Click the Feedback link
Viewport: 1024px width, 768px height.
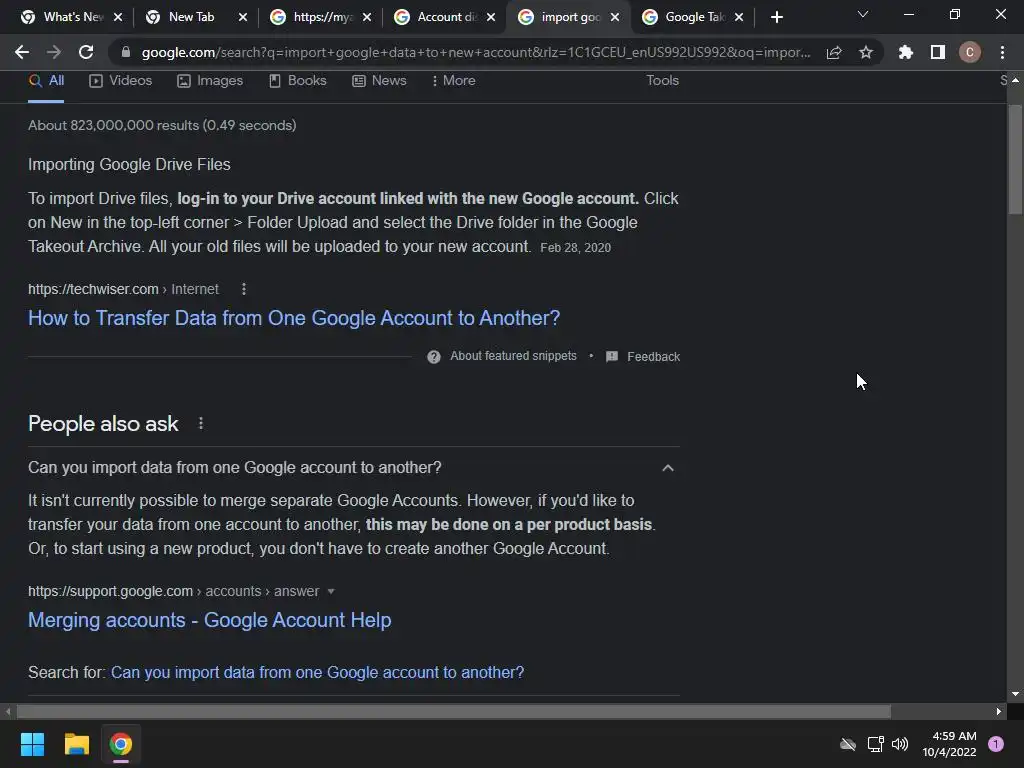coord(653,357)
